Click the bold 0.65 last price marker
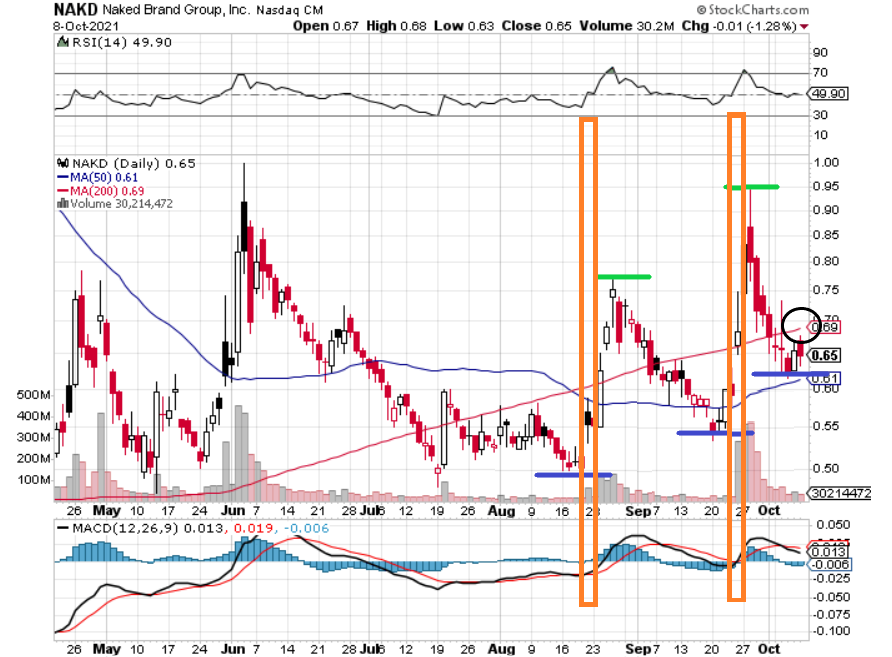Viewport: 892px width, 657px height. pyautogui.click(x=824, y=356)
